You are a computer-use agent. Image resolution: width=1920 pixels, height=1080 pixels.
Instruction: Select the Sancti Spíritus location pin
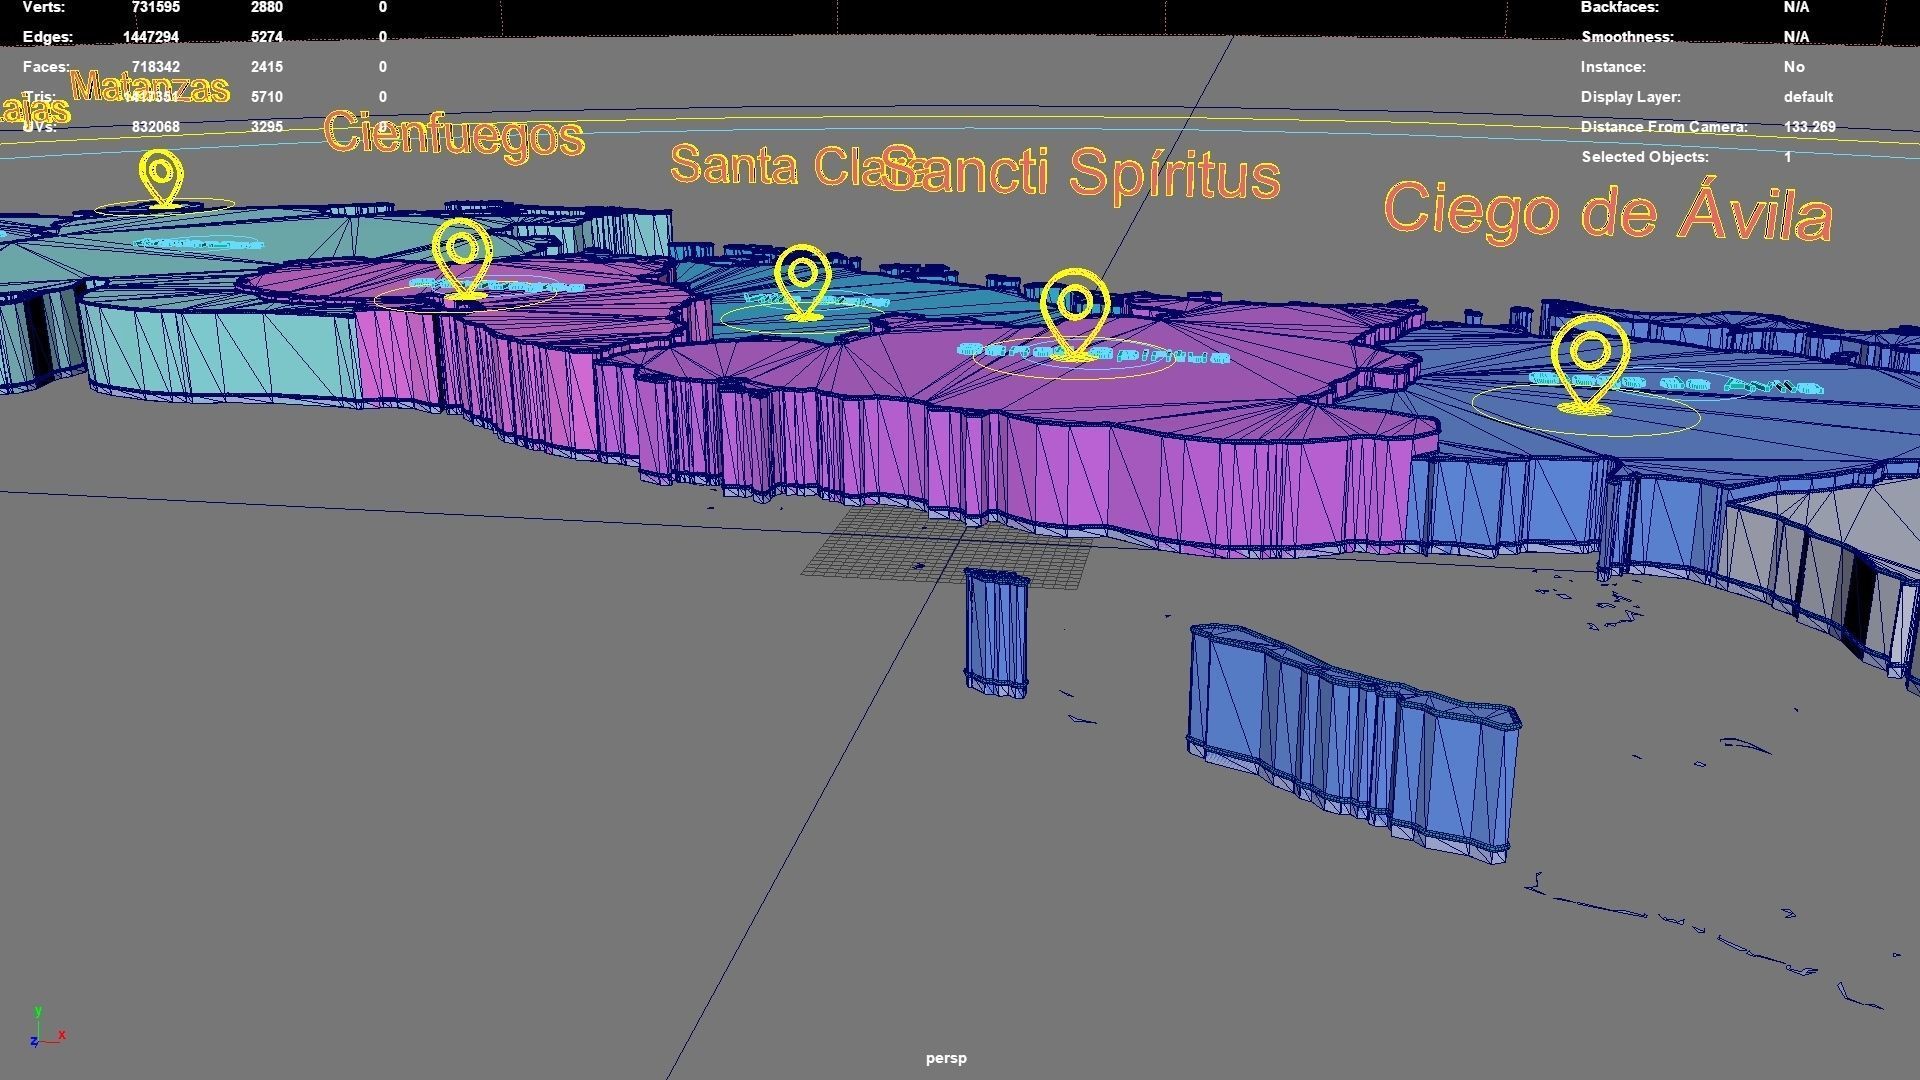point(1075,308)
